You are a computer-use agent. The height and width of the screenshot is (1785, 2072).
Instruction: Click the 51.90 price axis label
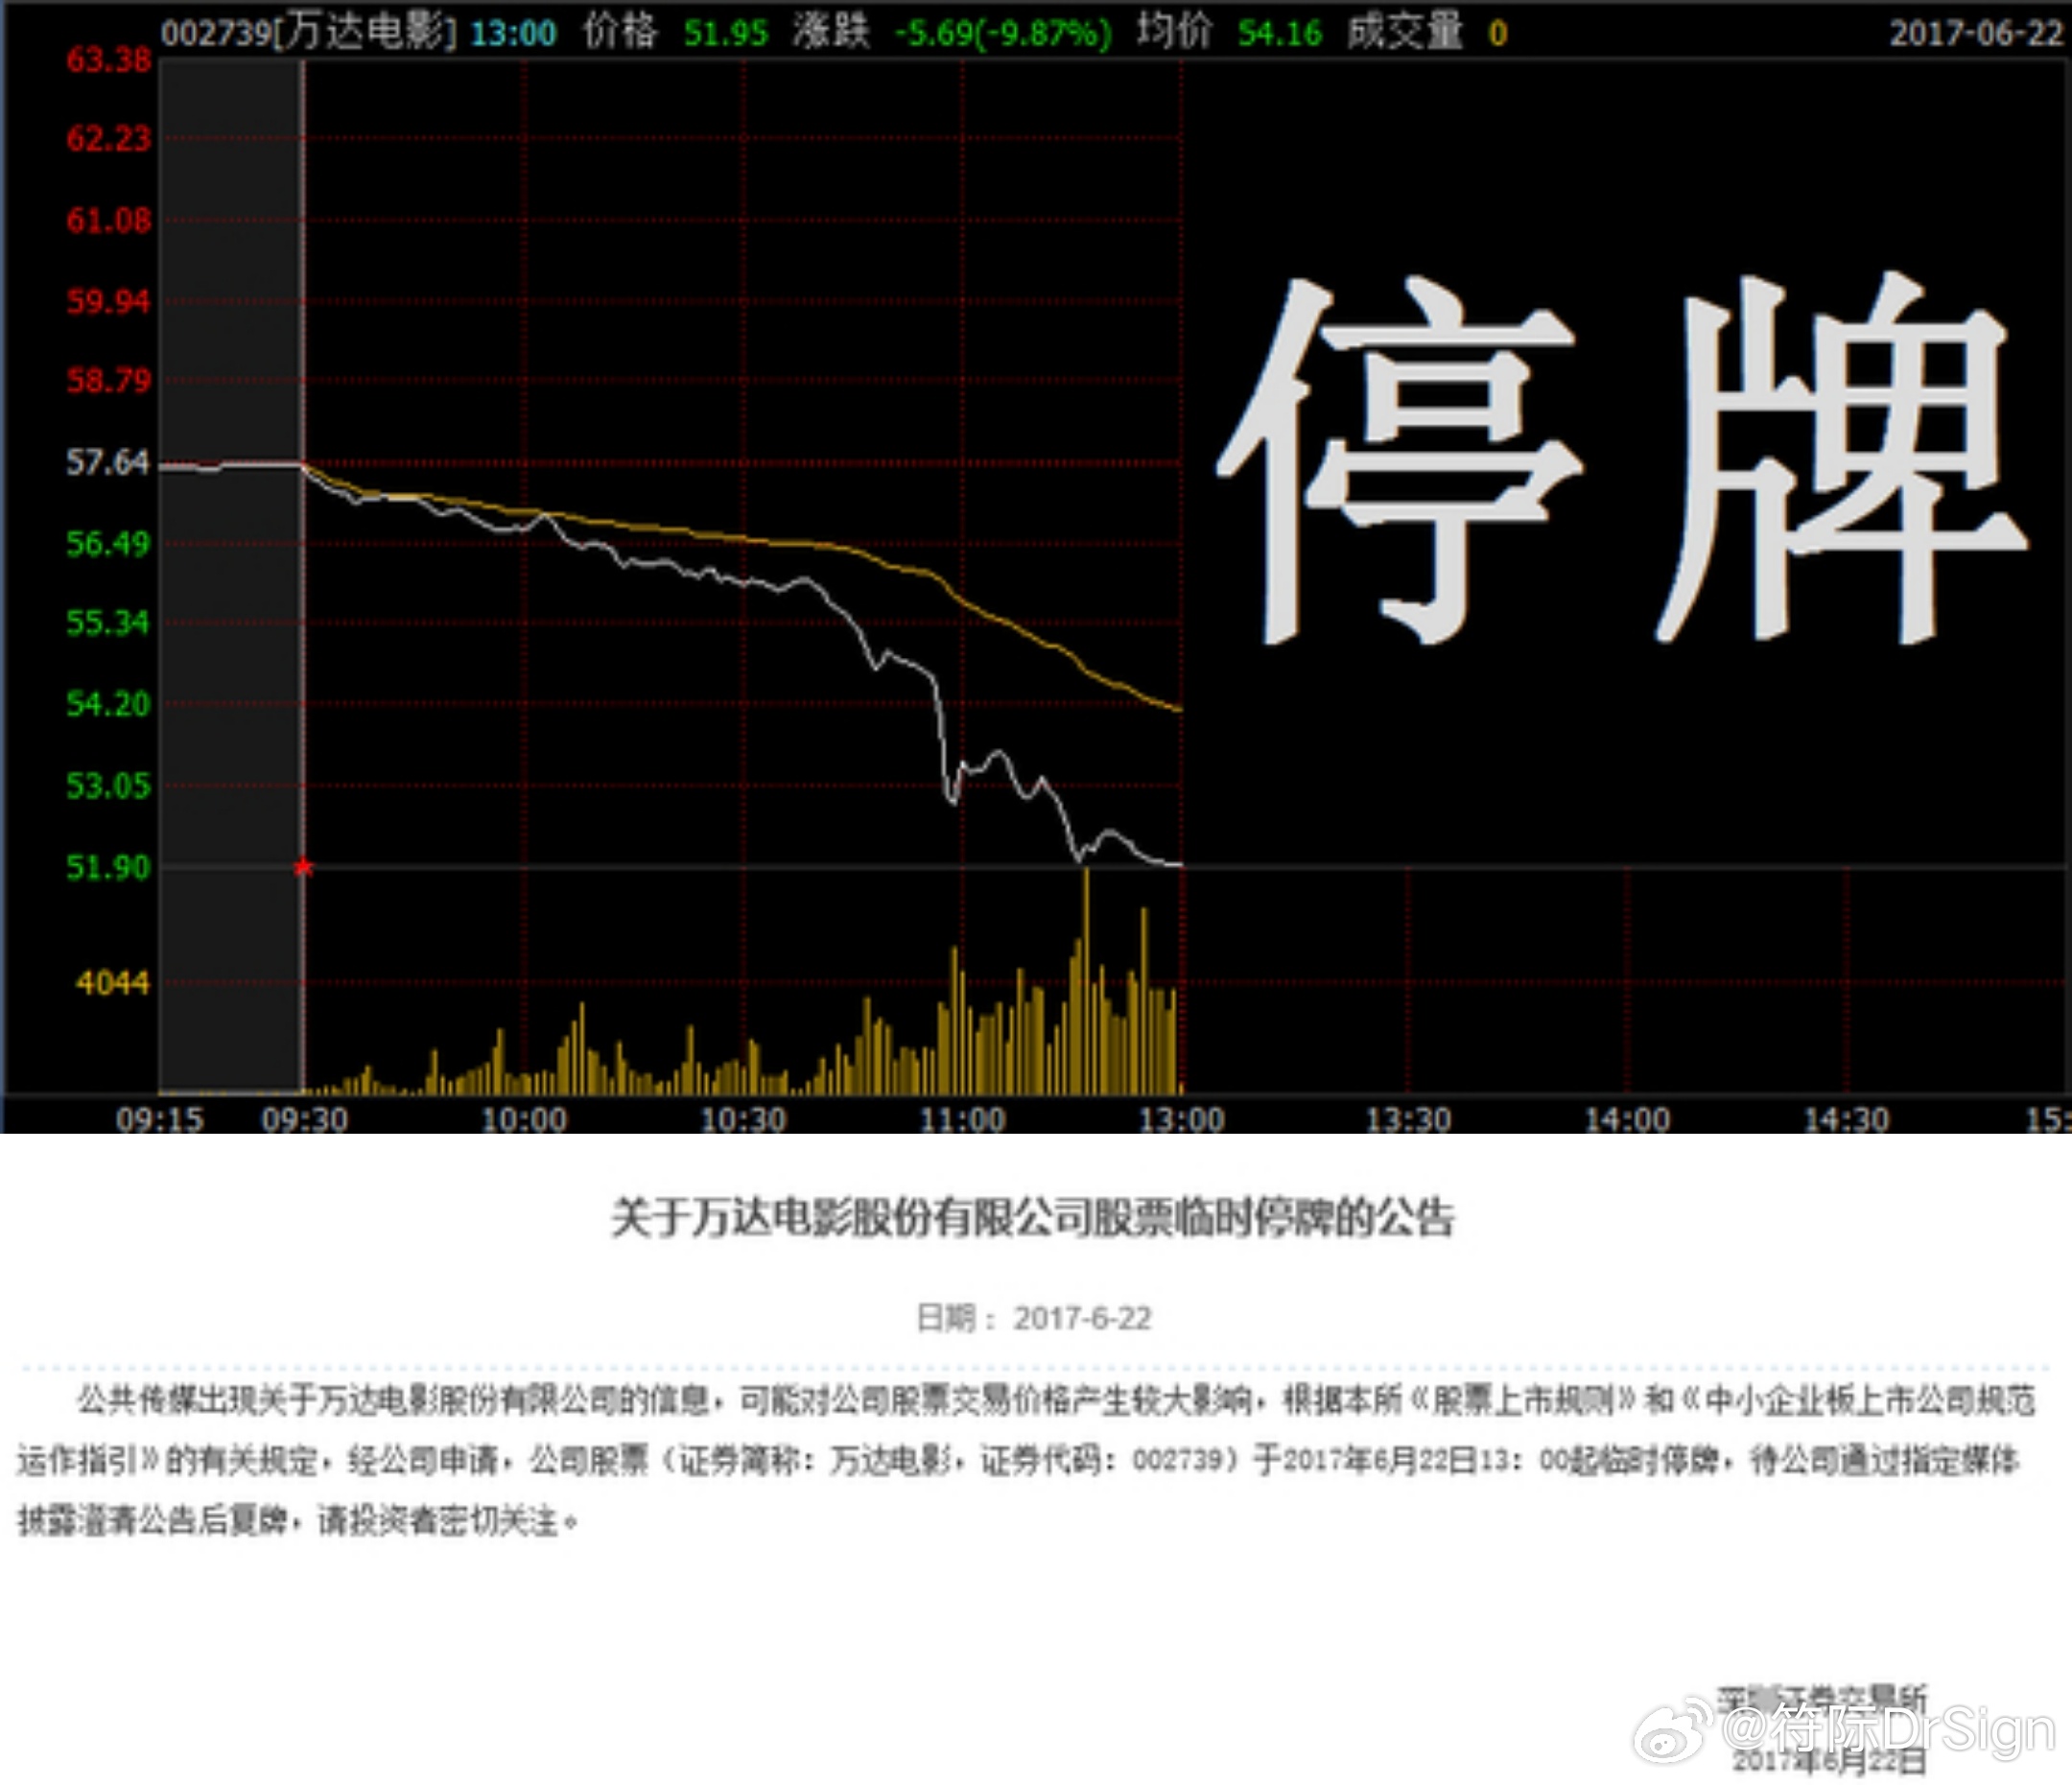pyautogui.click(x=108, y=867)
